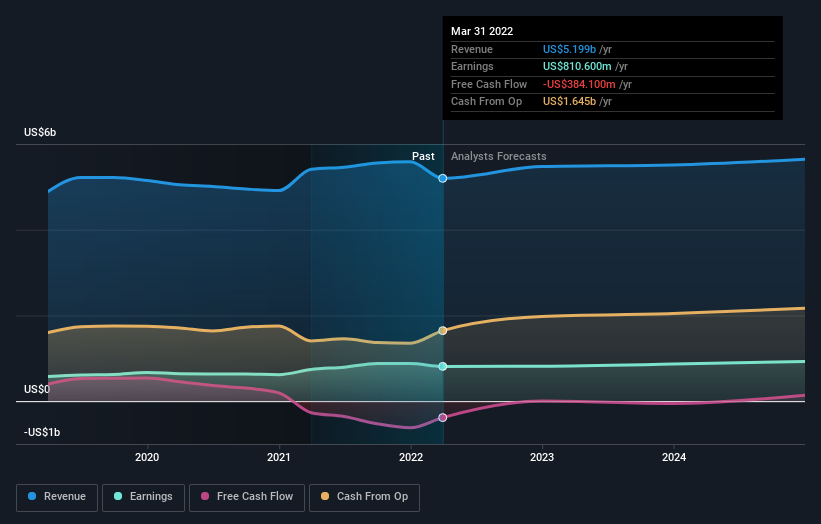Click the 'Analysts Forecasts' label
This screenshot has height=524, width=821.
(498, 157)
